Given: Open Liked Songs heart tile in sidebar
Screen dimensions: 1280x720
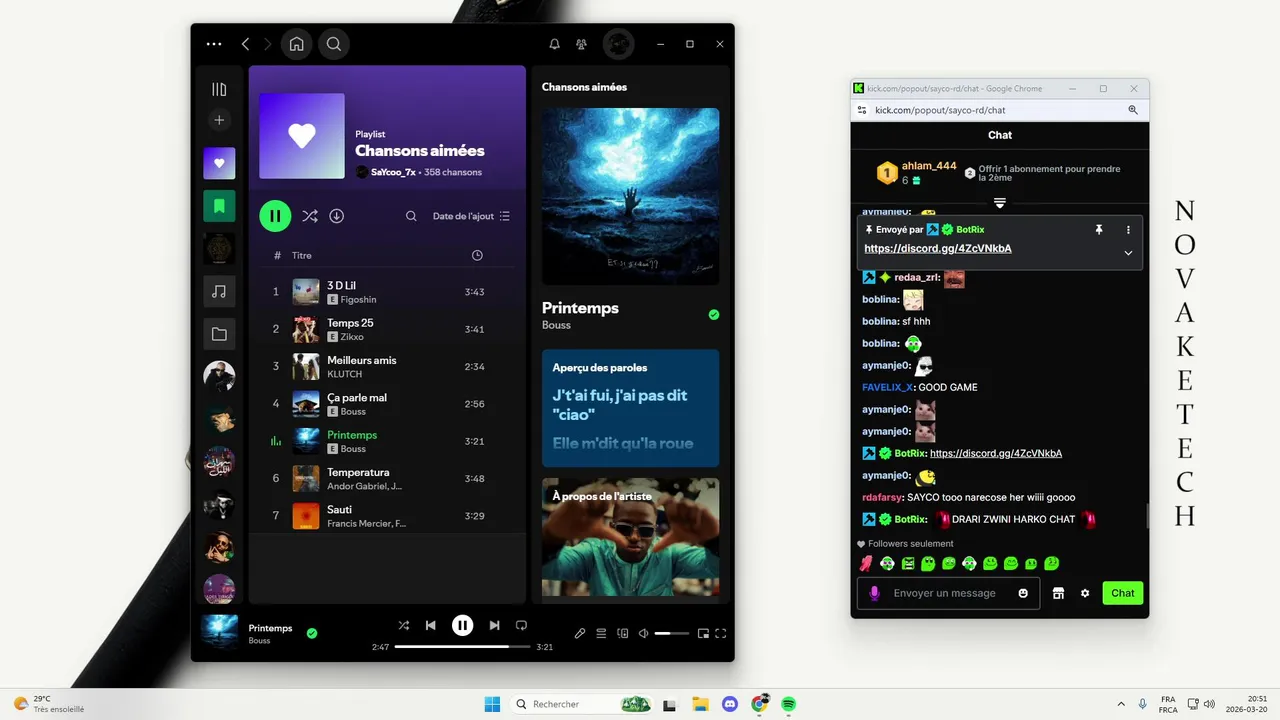Looking at the screenshot, I should [219, 163].
